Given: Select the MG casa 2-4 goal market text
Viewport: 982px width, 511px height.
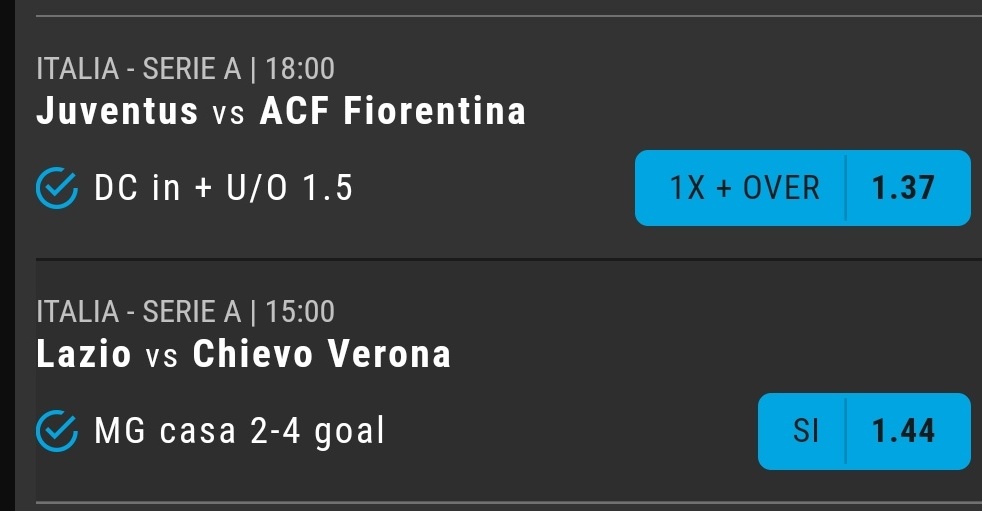Looking at the screenshot, I should click(239, 431).
